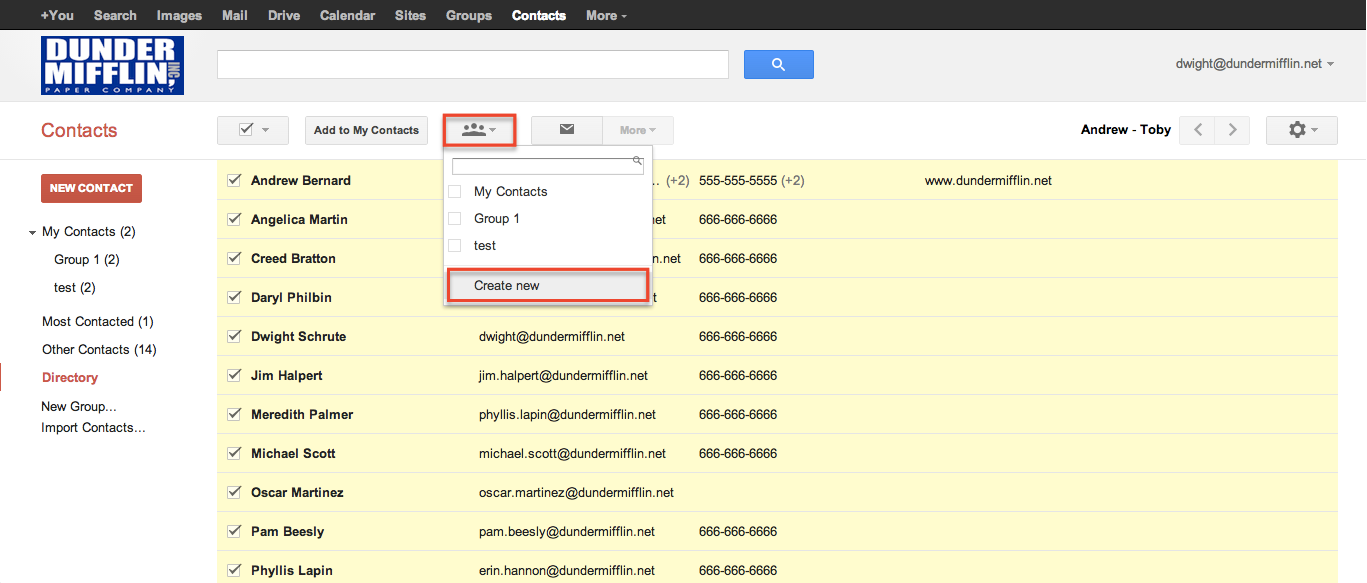Image resolution: width=1367 pixels, height=583 pixels.
Task: Check My Contacts in groups dropdown
Action: (455, 191)
